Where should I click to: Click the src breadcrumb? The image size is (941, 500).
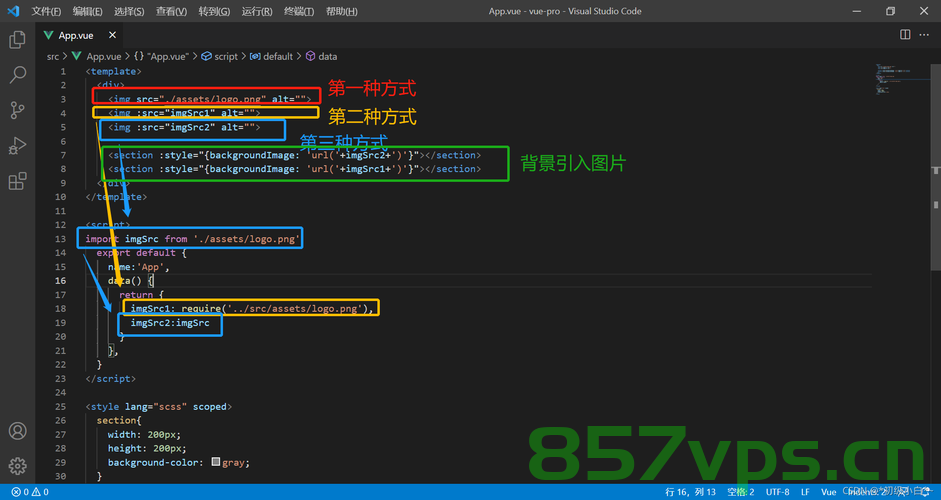[x=53, y=56]
